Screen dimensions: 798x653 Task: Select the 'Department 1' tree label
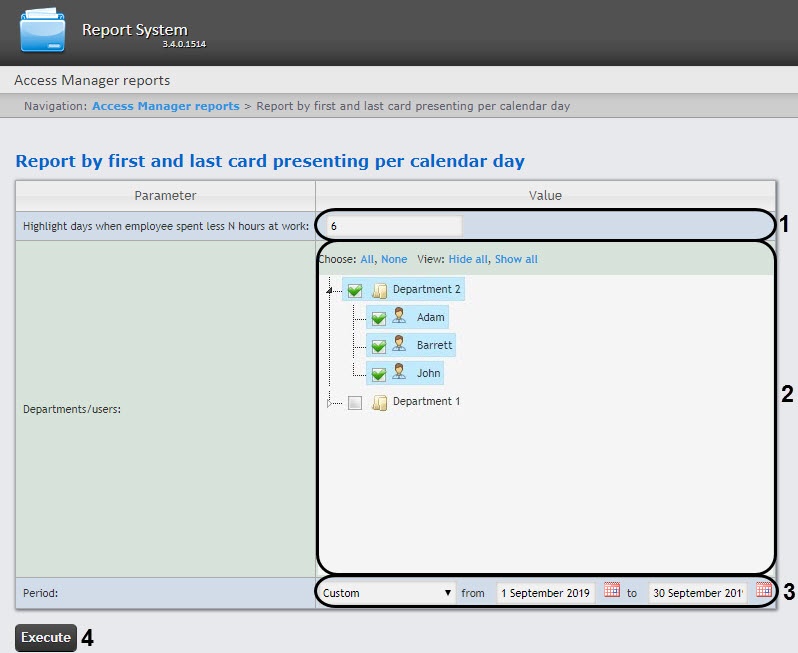point(426,401)
